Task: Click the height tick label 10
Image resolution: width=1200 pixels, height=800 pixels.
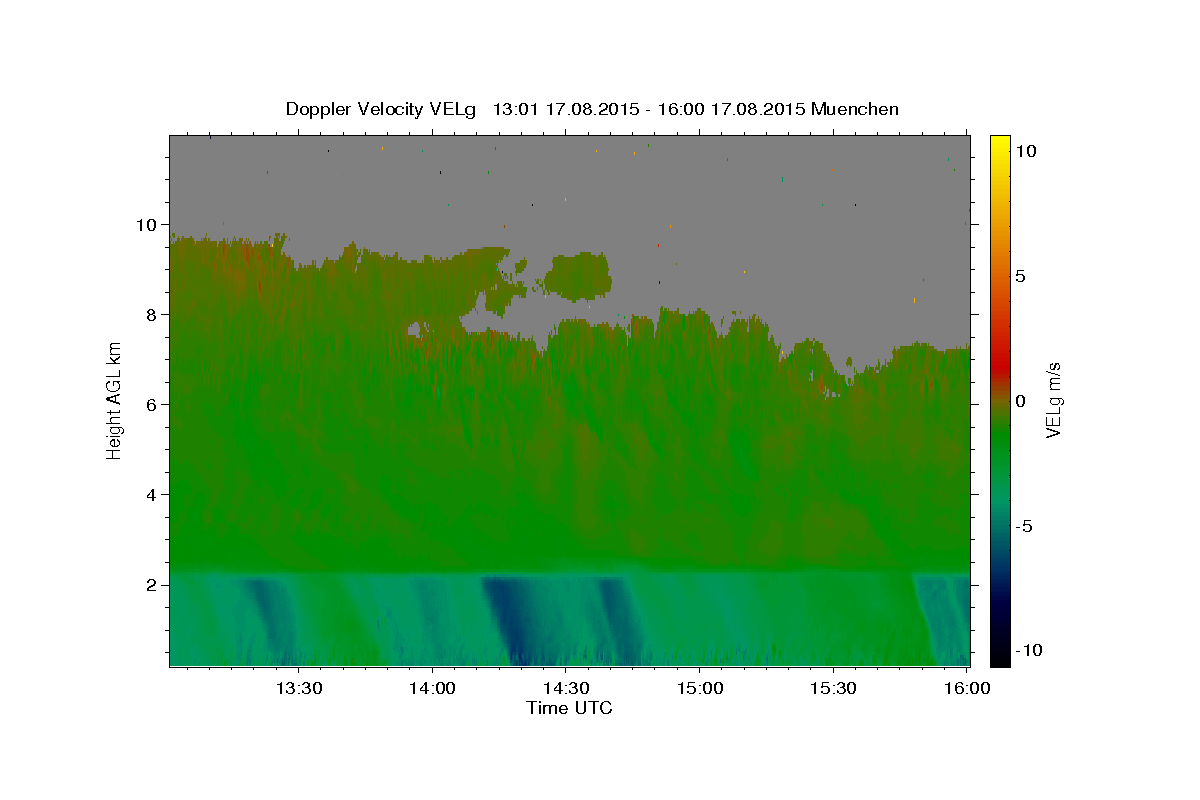Action: (x=149, y=224)
